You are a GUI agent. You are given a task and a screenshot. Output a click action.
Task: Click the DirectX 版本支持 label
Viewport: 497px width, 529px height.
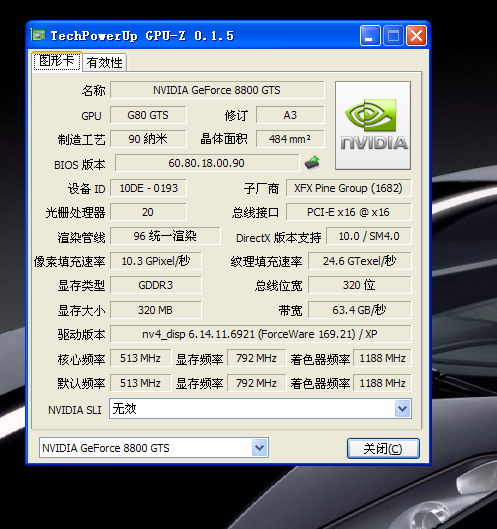pyautogui.click(x=279, y=238)
